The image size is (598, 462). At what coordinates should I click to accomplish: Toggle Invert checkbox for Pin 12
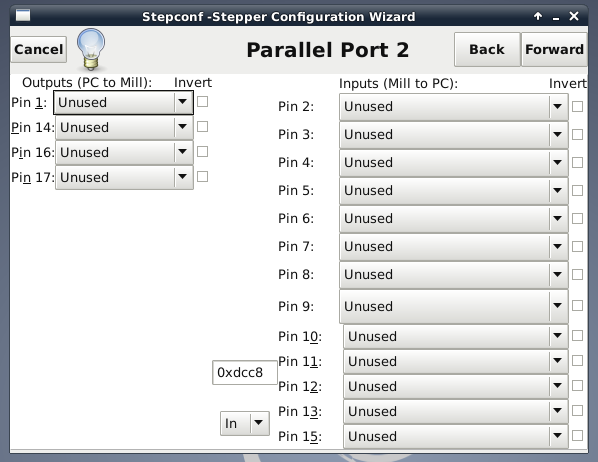[x=577, y=386]
